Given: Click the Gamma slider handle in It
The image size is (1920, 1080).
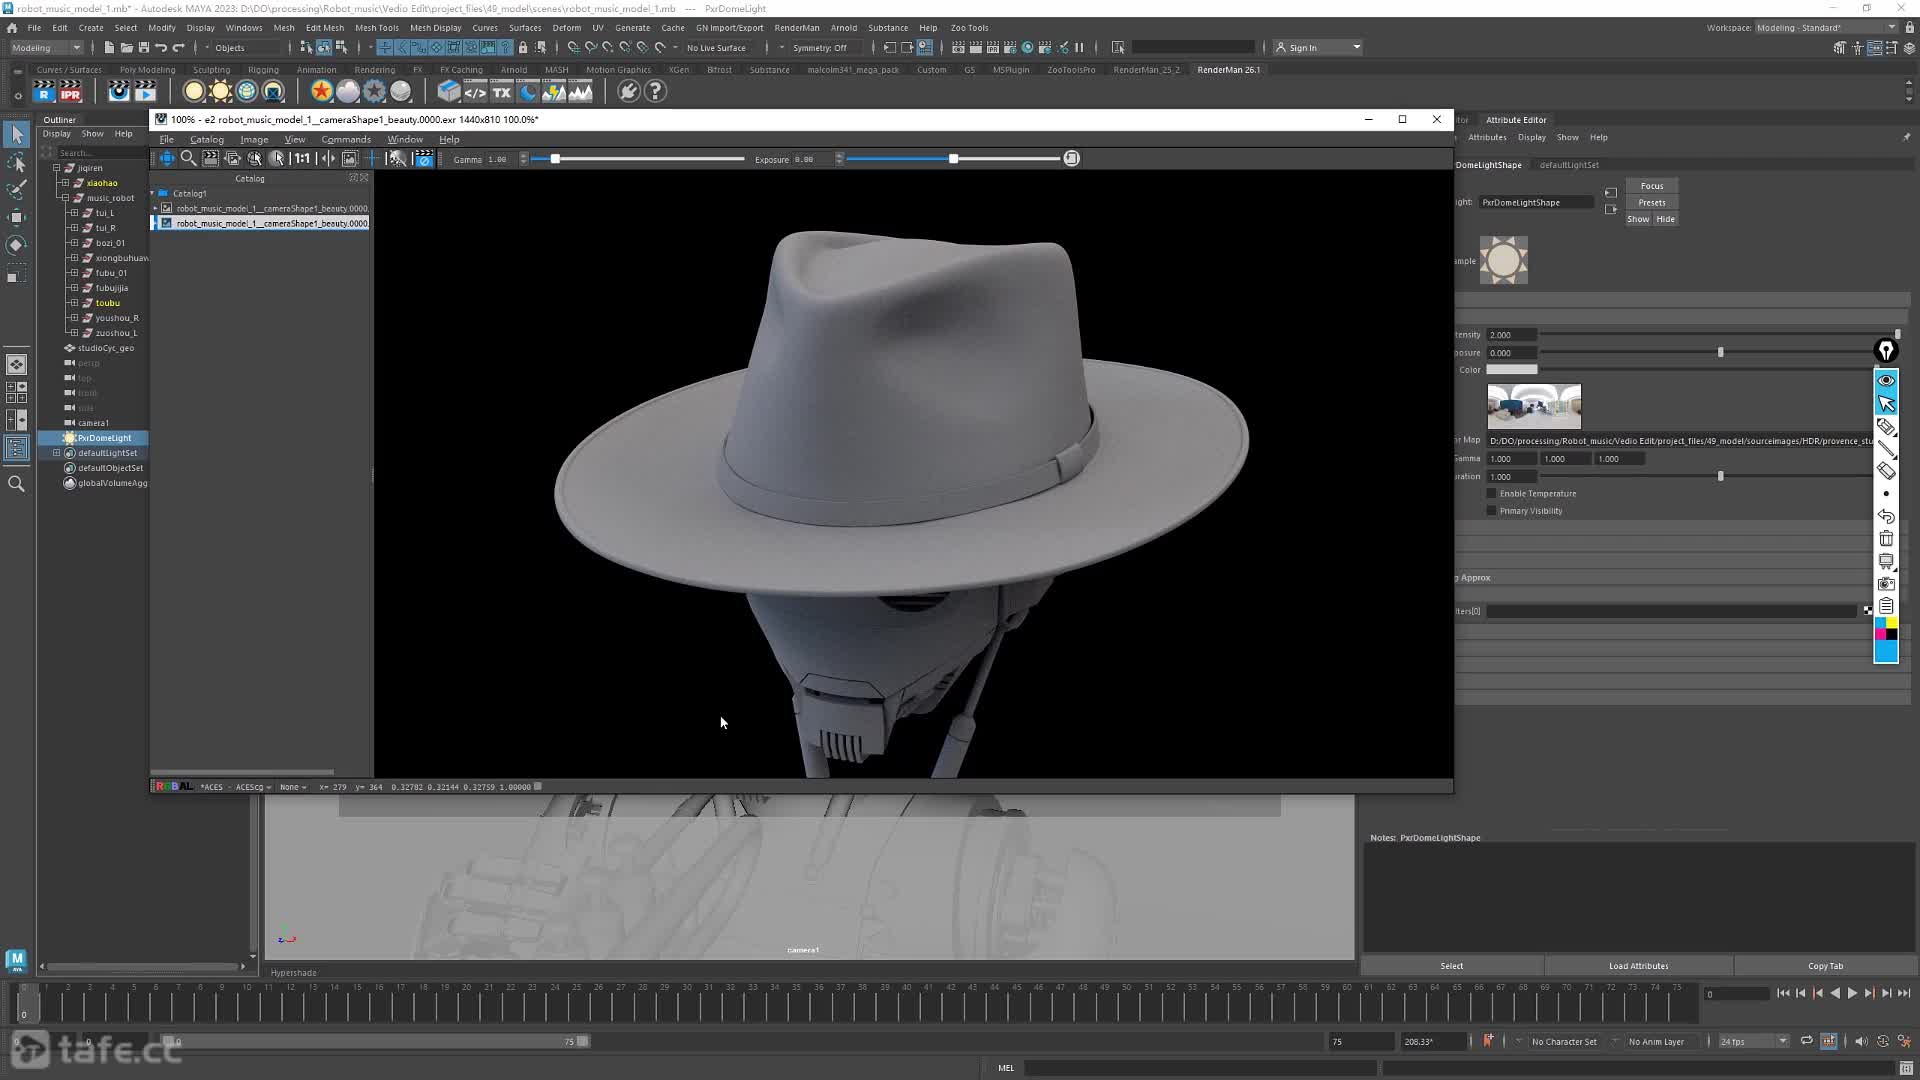Looking at the screenshot, I should (555, 159).
